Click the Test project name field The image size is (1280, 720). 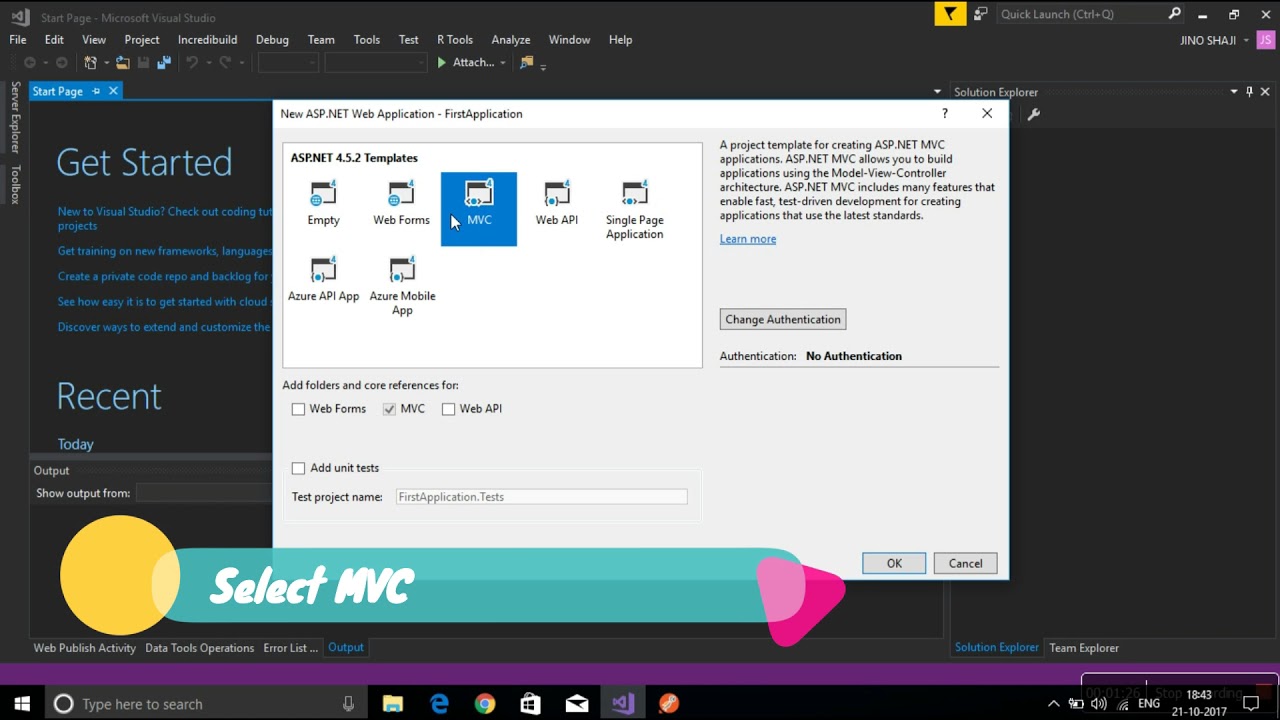(x=541, y=497)
